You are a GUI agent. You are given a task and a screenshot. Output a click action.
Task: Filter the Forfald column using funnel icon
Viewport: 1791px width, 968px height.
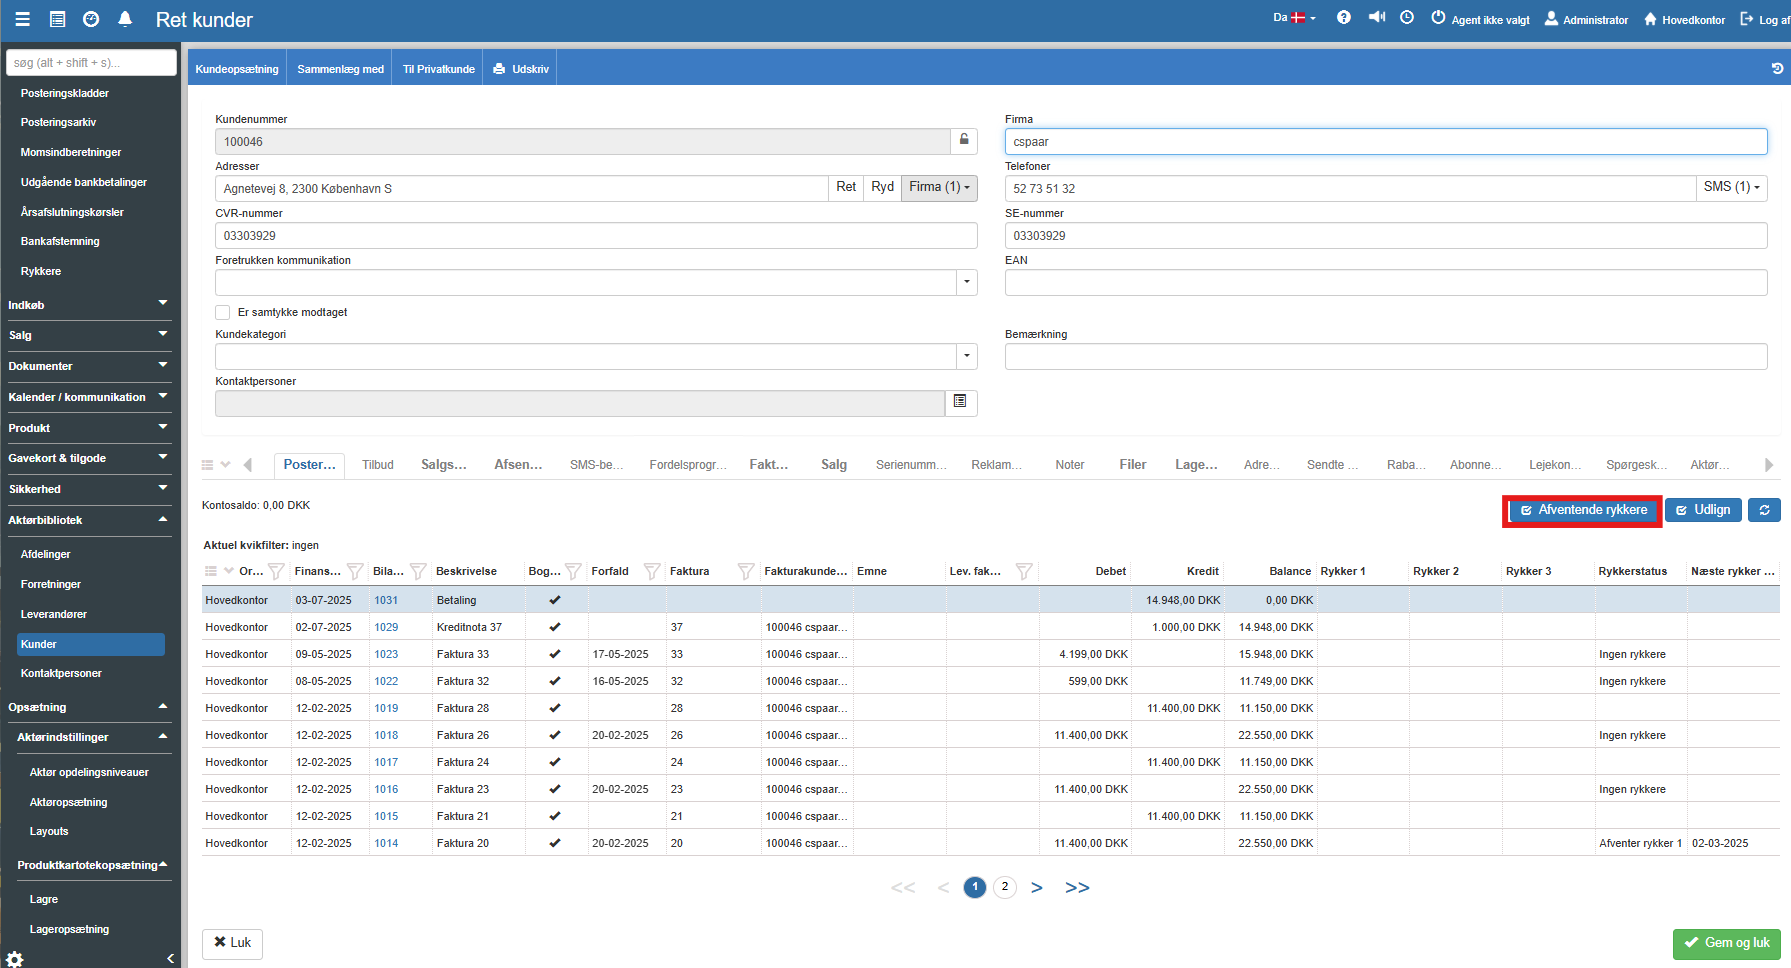(x=652, y=571)
